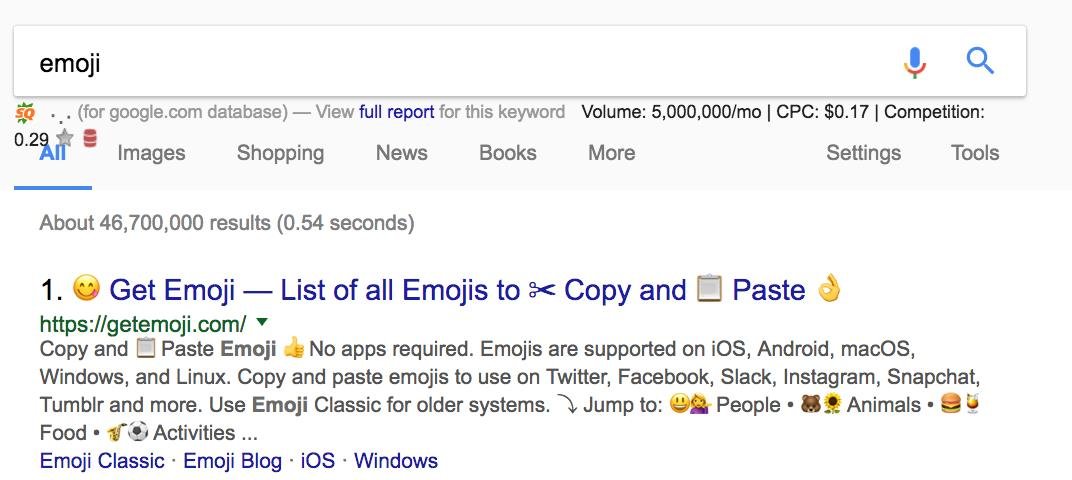Expand the green arrow next to getemoji.com URL

tap(262, 322)
